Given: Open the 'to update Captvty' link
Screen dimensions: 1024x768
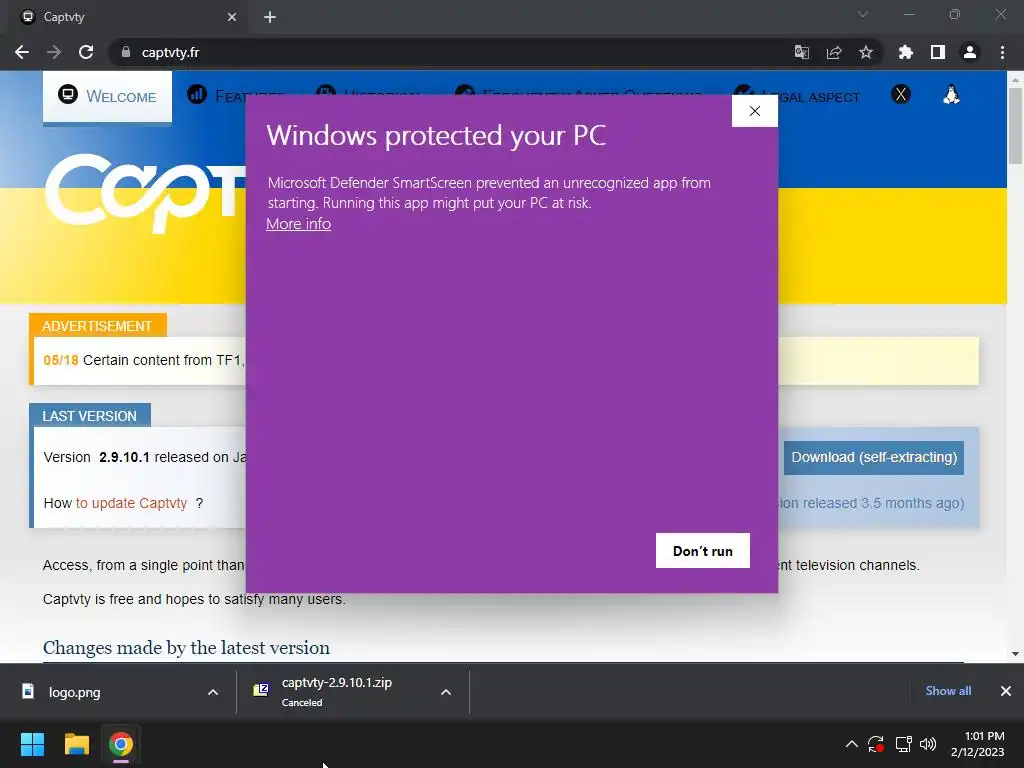Looking at the screenshot, I should 131,504.
